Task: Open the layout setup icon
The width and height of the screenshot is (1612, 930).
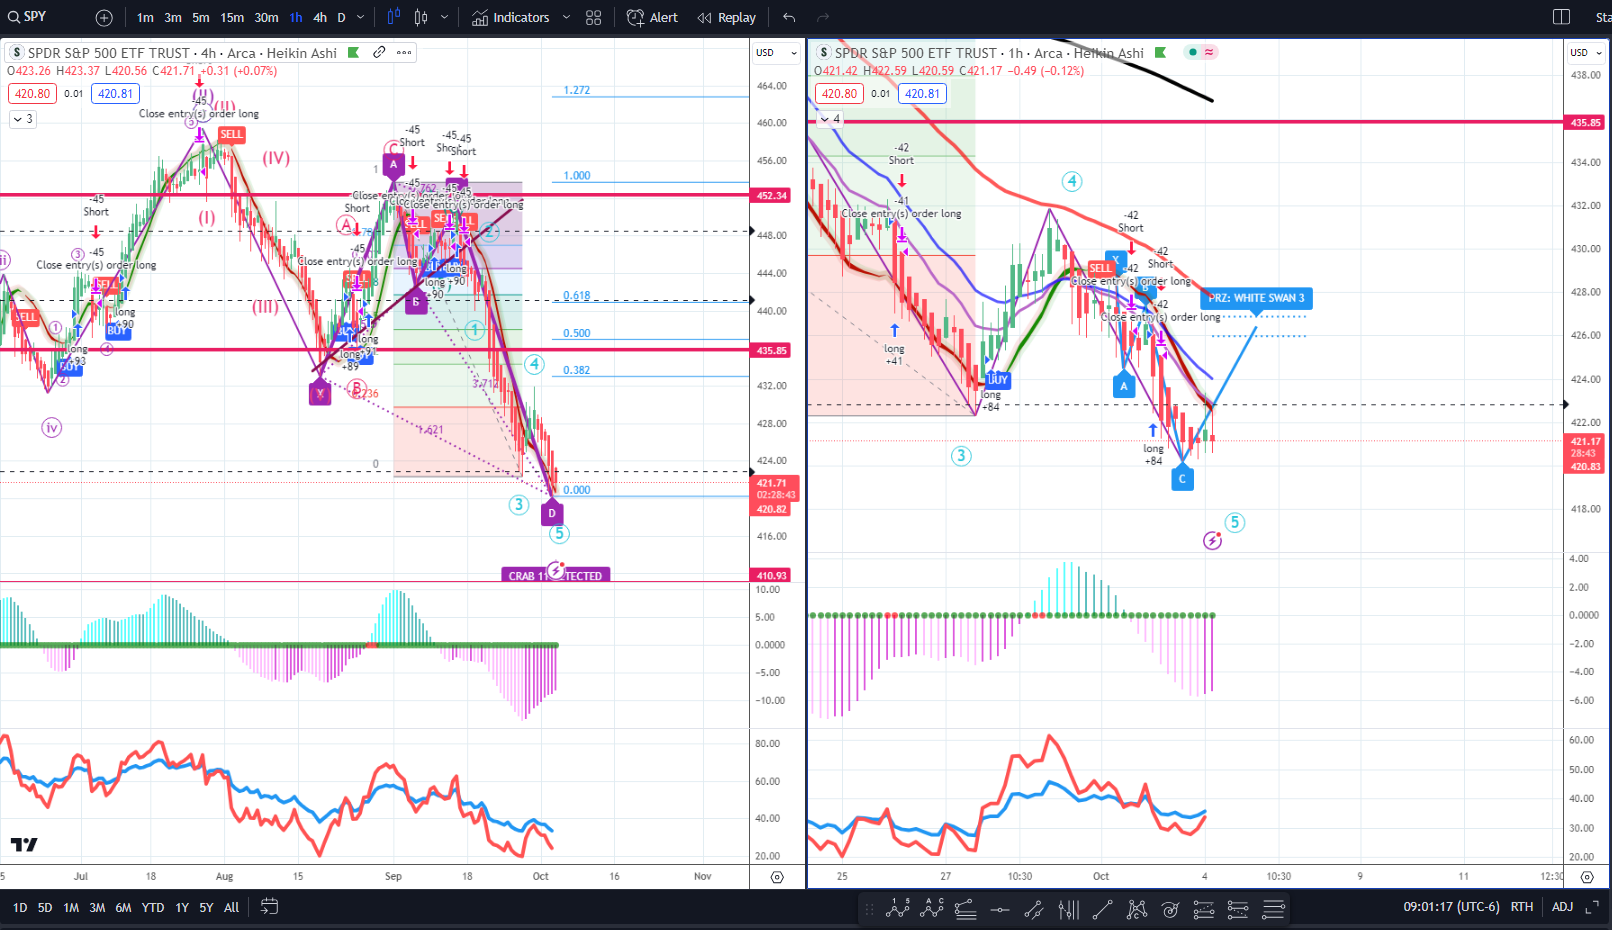Action: point(1561,17)
